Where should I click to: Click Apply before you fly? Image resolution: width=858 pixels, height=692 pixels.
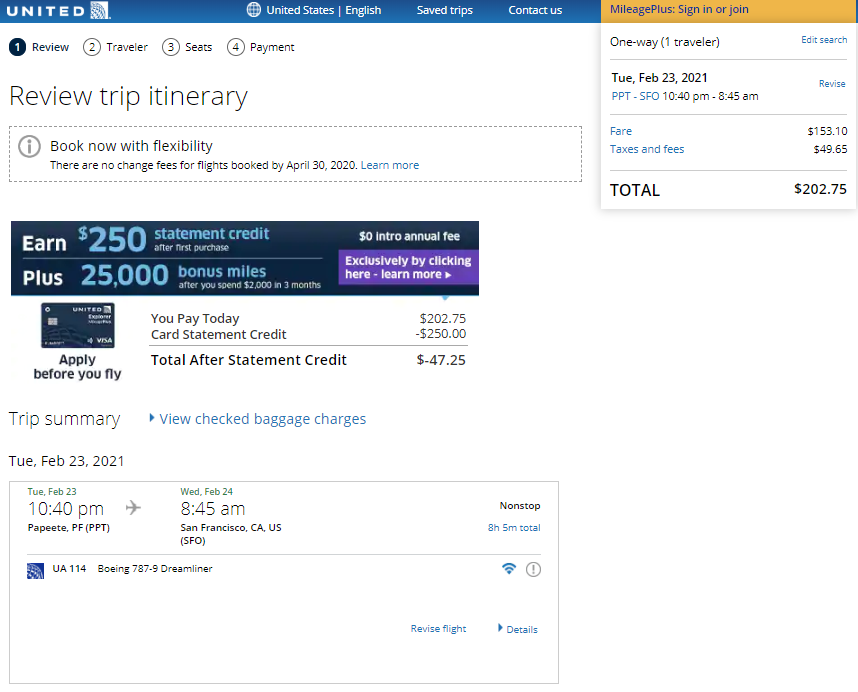pos(77,367)
